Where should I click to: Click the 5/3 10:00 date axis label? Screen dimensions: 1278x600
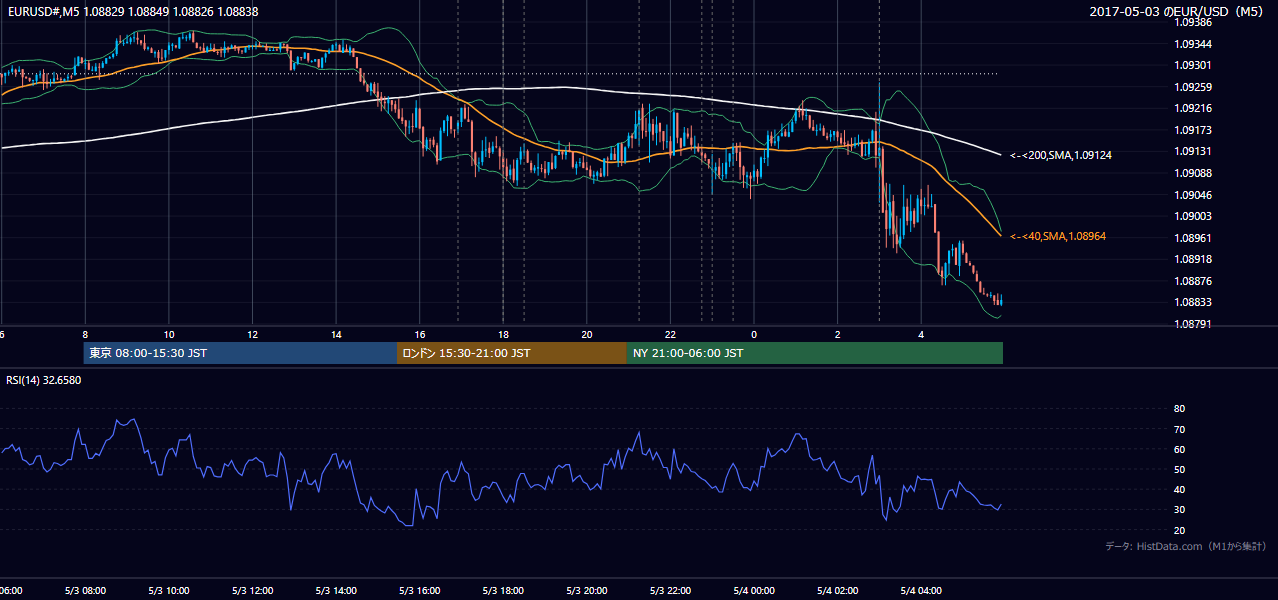coord(169,591)
